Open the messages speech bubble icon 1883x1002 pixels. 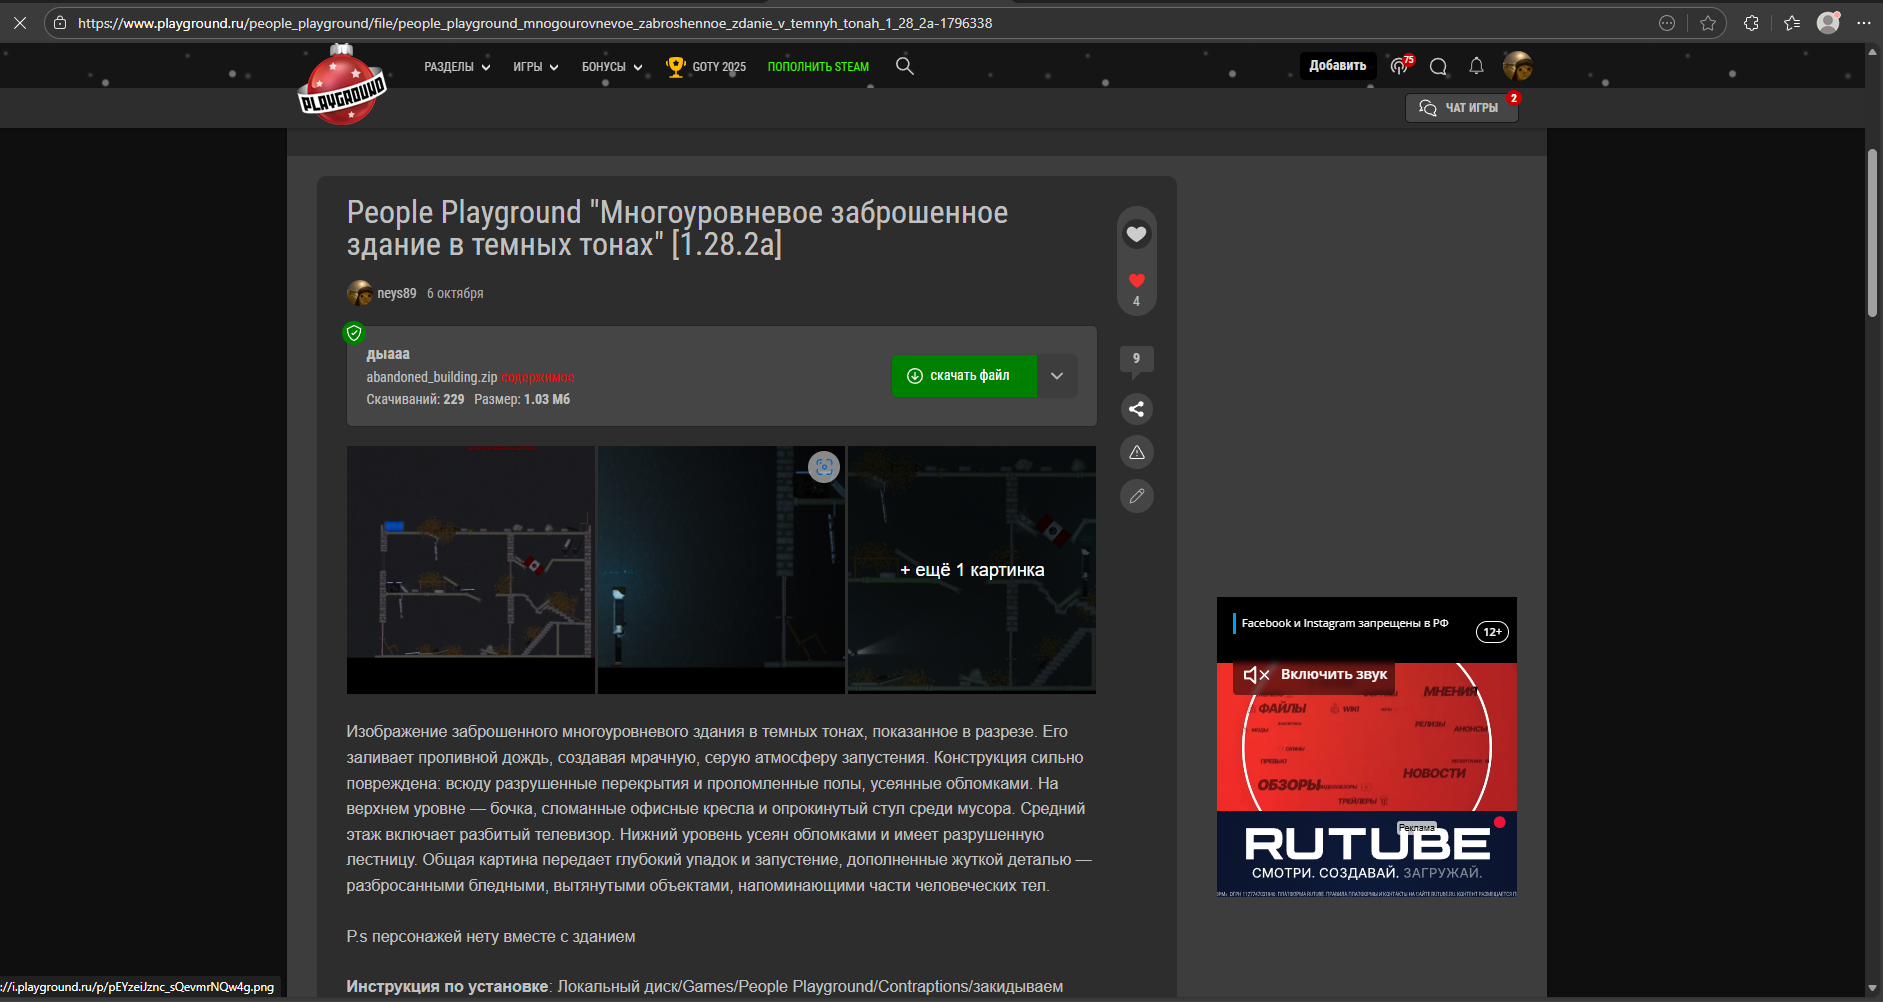click(1438, 66)
